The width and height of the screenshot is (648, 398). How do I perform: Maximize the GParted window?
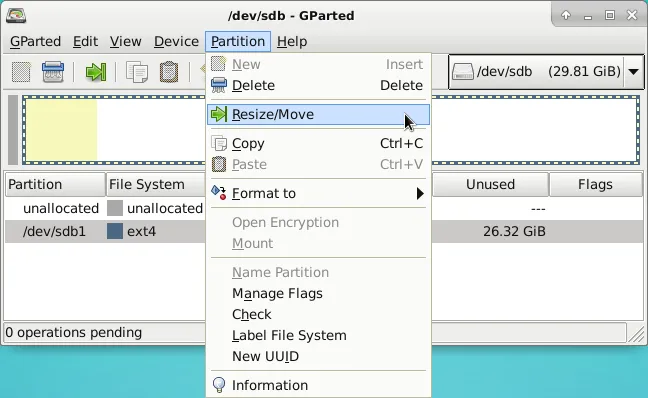coord(610,16)
